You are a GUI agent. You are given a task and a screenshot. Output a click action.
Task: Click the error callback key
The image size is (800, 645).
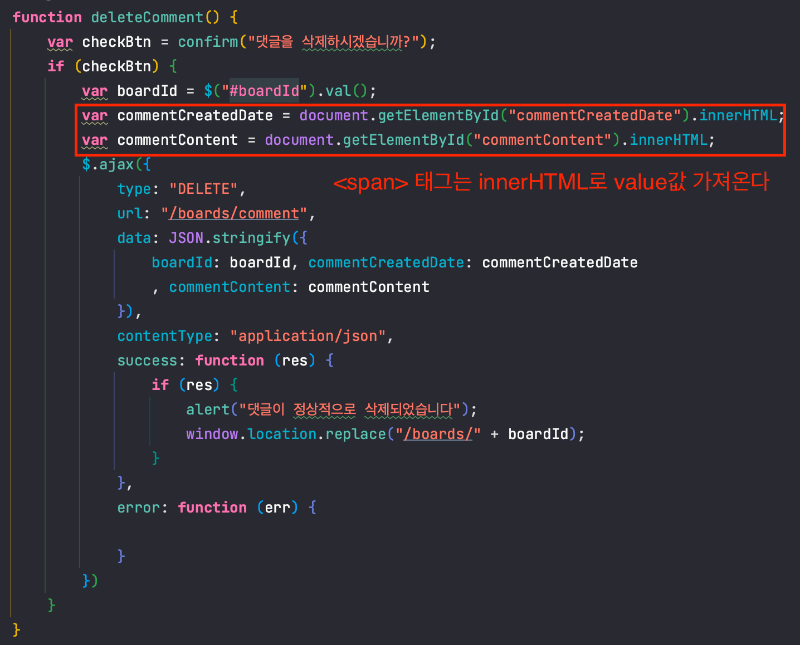click(x=138, y=507)
